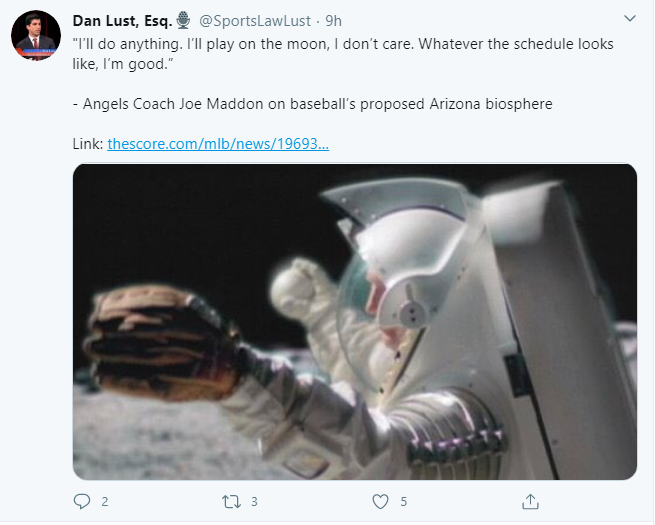Click the 'Link:' label text
Image resolution: width=655 pixels, height=525 pixels.
click(x=88, y=144)
